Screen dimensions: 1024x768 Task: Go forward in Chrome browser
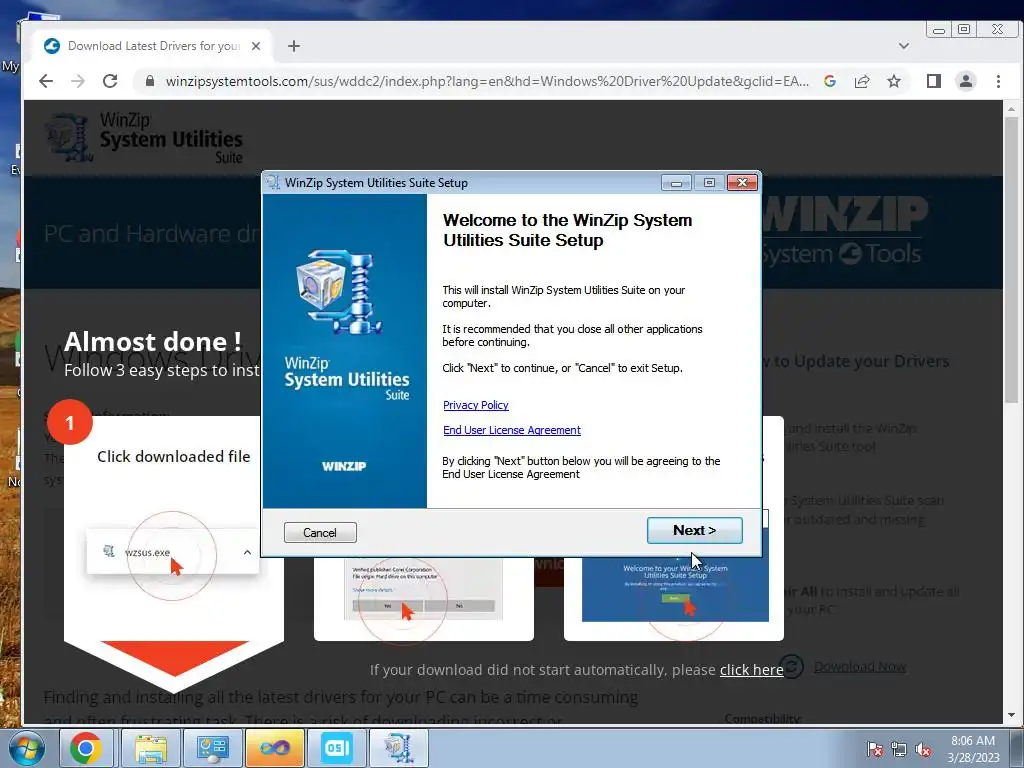tap(78, 81)
